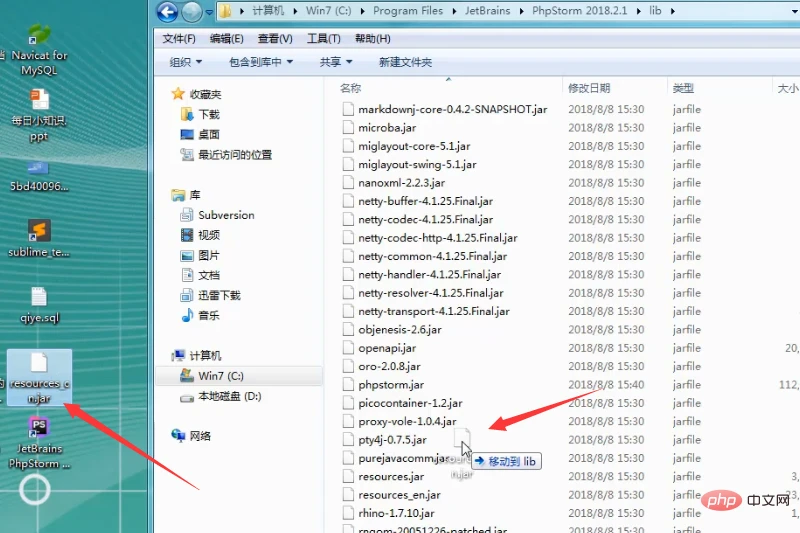Viewport: 800px width, 533px height.
Task: Expand arrow after JetBrains breadcrumb
Action: click(x=521, y=11)
